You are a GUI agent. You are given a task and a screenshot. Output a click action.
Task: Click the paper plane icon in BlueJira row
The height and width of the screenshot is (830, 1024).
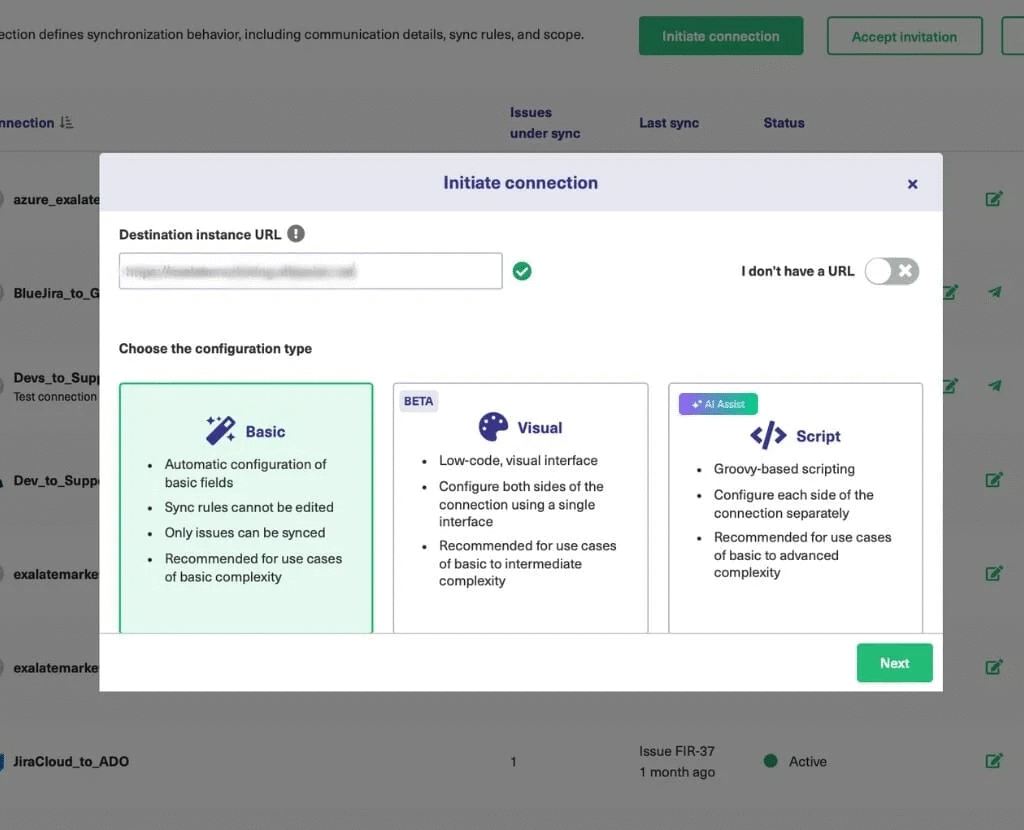(994, 292)
